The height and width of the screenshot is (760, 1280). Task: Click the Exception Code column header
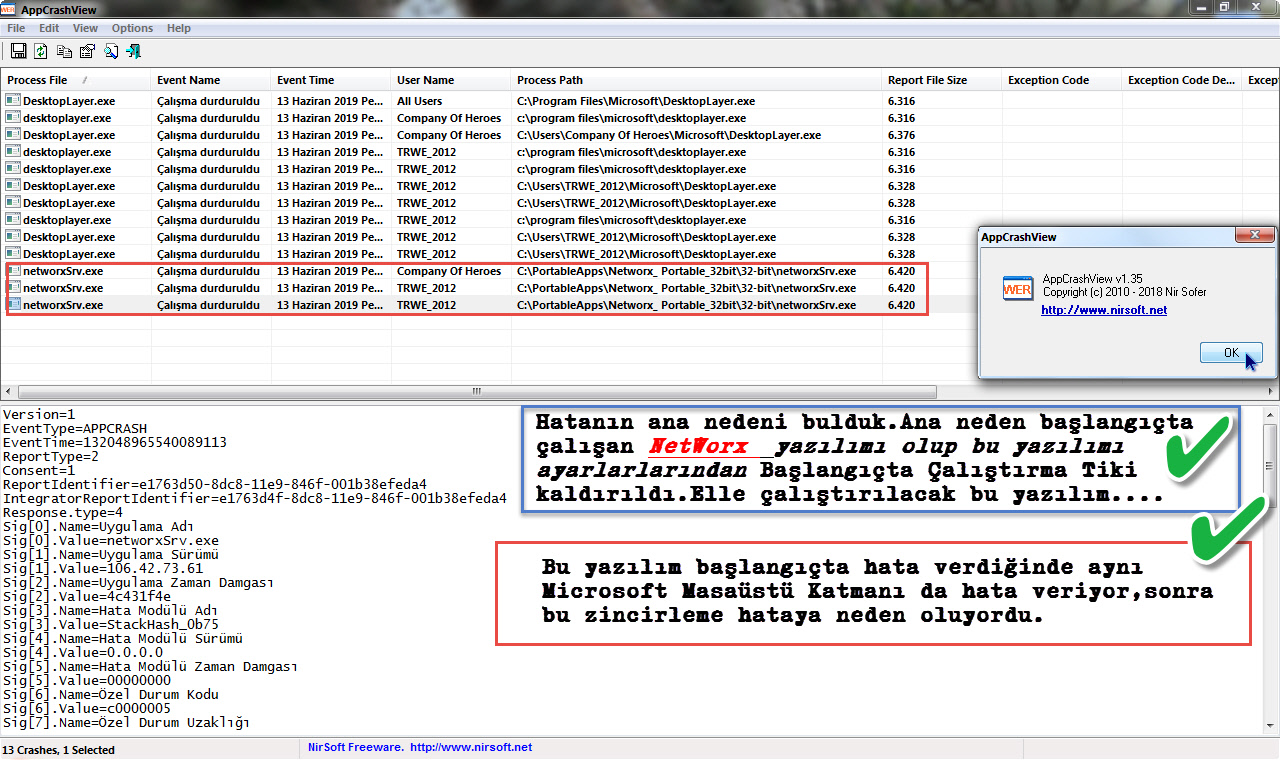1062,80
